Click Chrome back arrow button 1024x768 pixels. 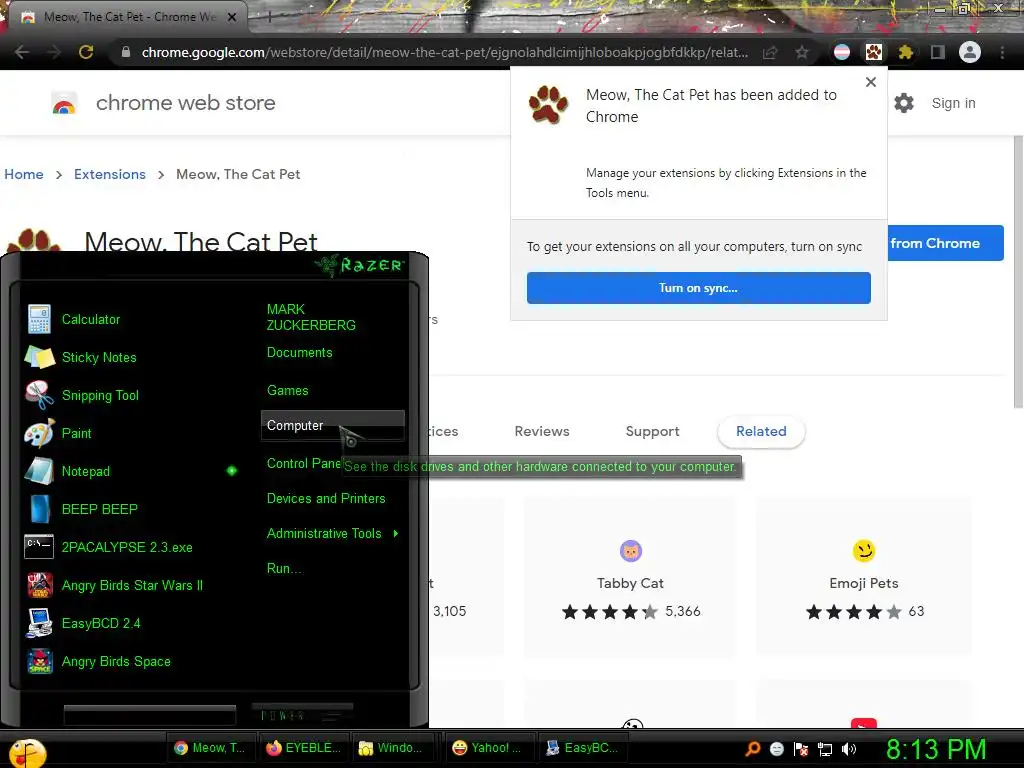click(22, 52)
